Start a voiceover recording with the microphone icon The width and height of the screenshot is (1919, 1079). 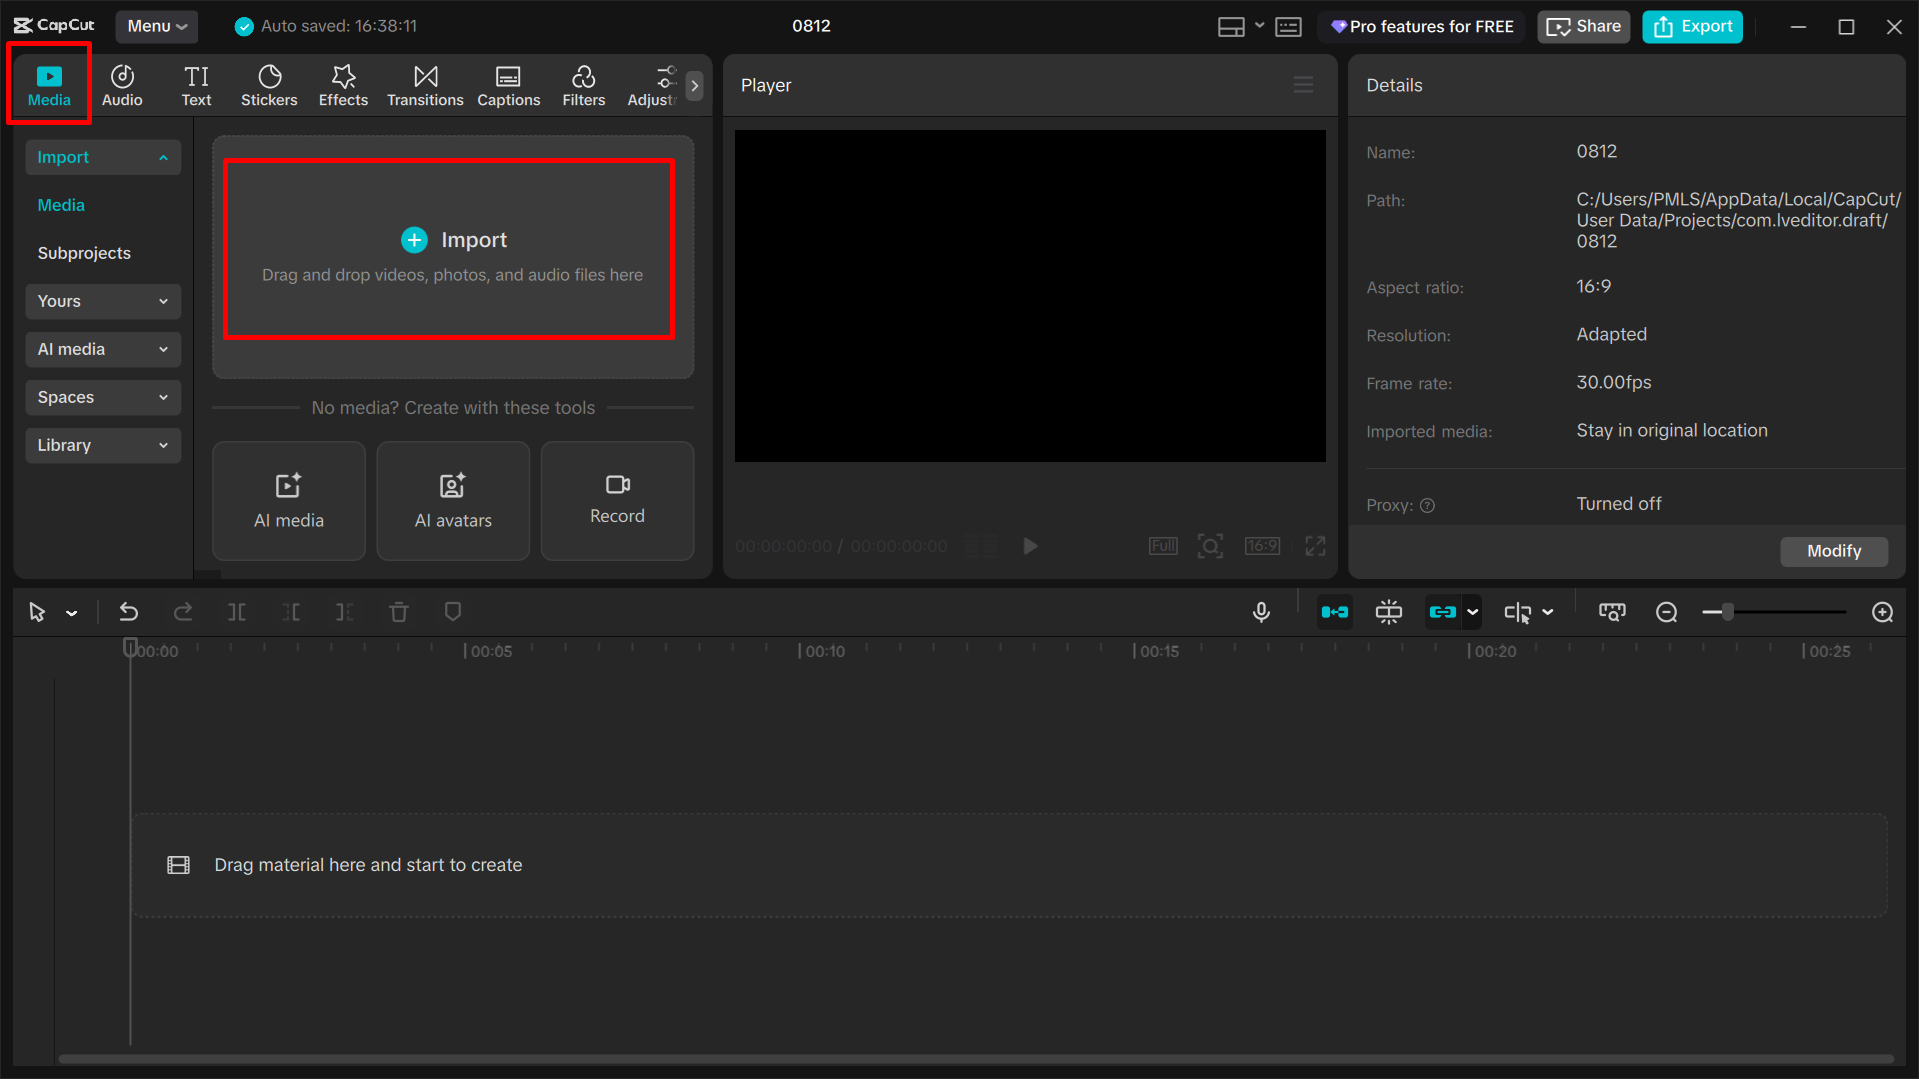(x=1261, y=611)
